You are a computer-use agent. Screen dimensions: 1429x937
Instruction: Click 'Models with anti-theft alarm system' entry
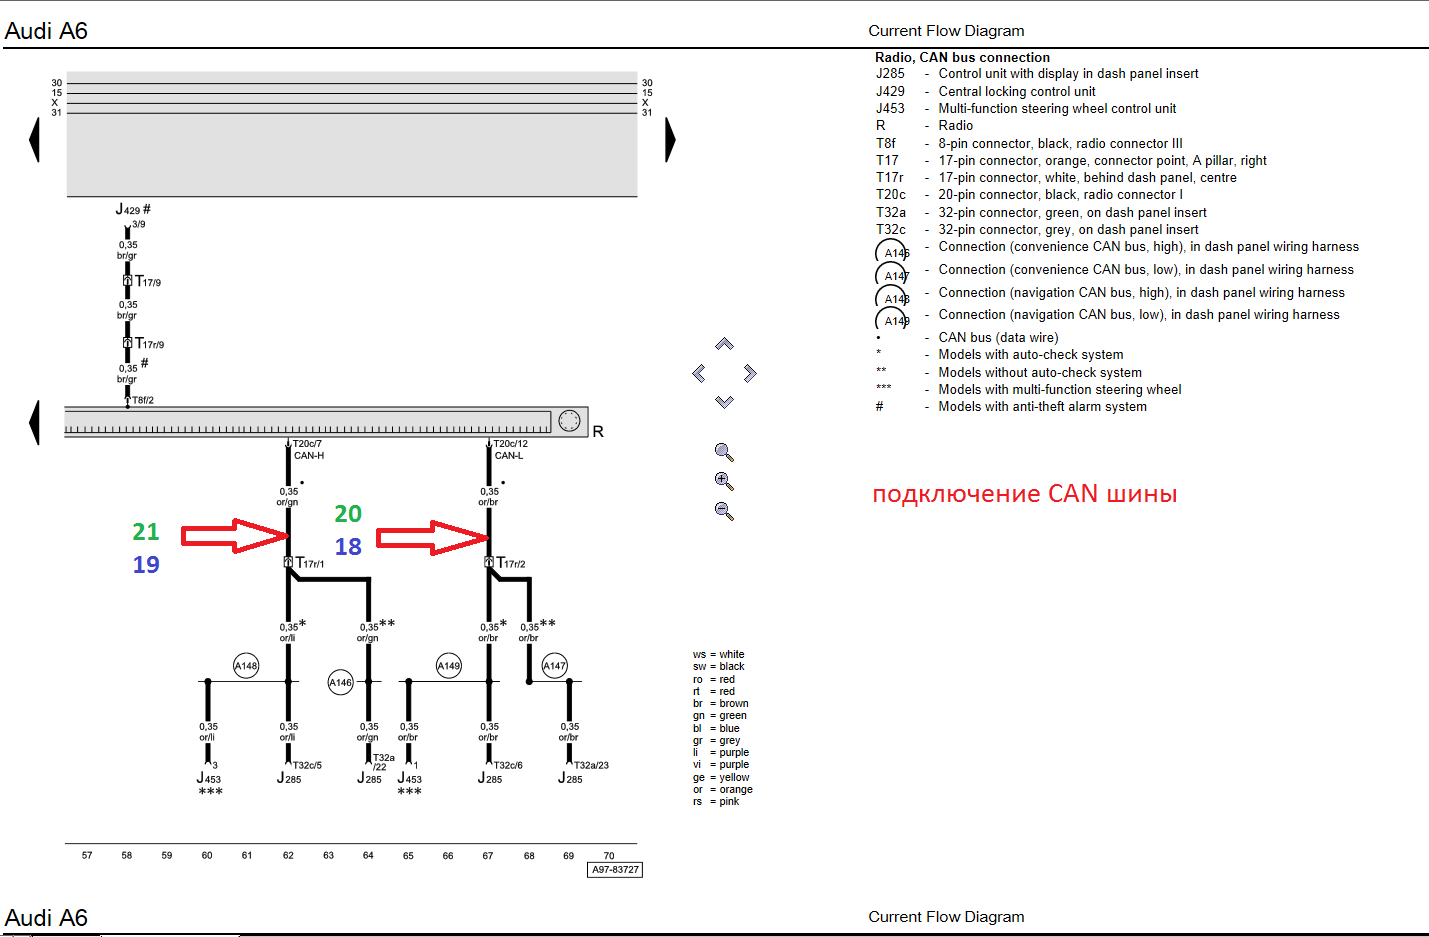pyautogui.click(x=1042, y=406)
